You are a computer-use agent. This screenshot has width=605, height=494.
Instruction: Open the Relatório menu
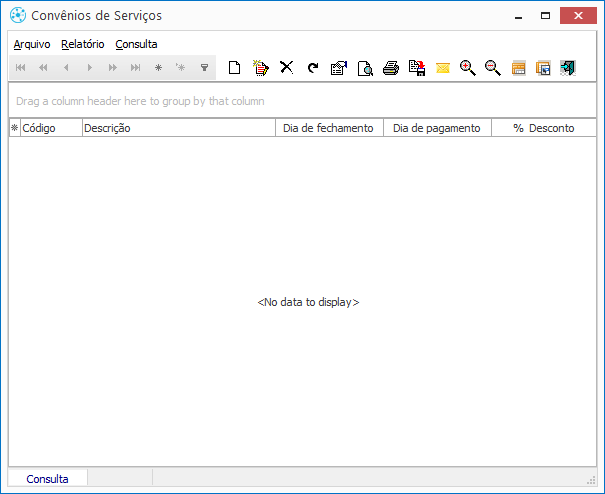pos(83,44)
